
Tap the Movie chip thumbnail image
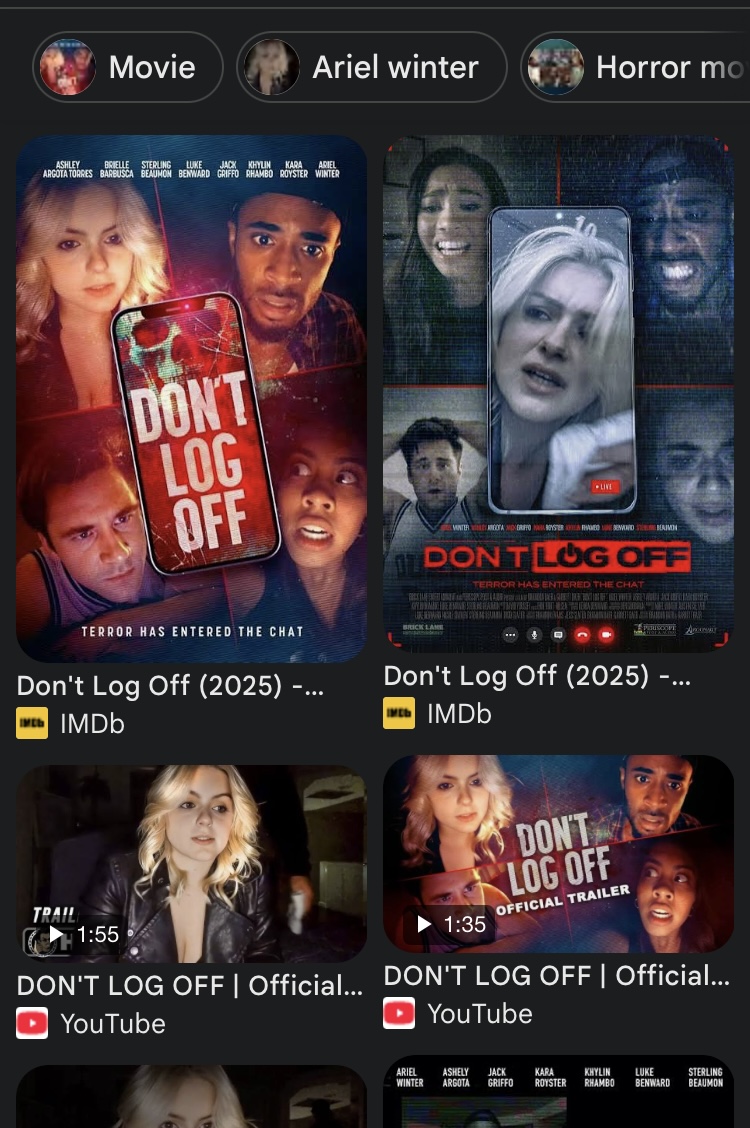click(x=68, y=68)
